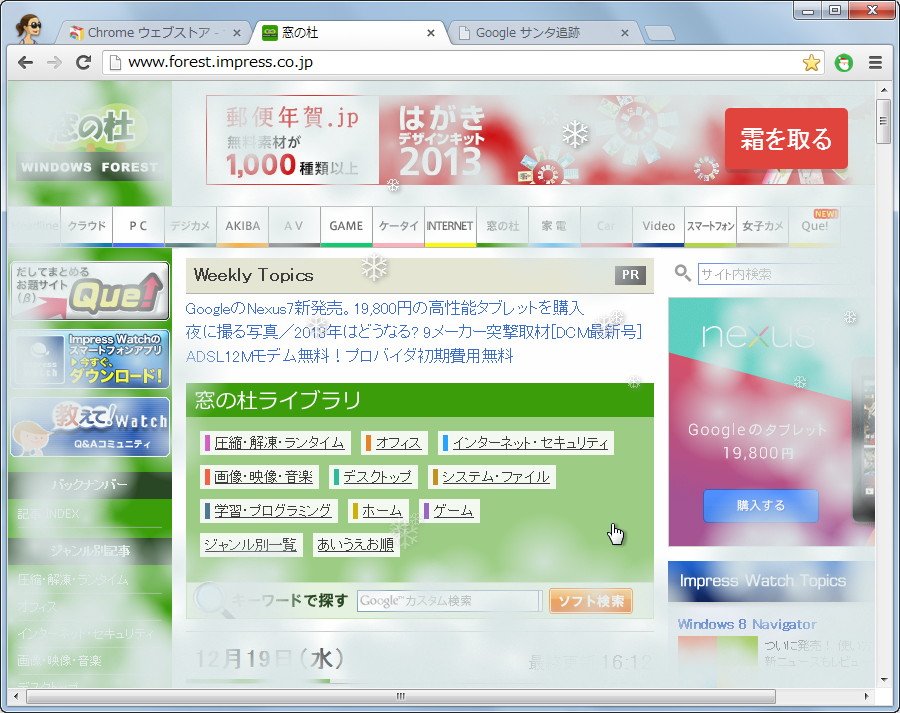Screen dimensions: 900x713
Task: Select the GAME category in the navigation bar
Action: (346, 226)
